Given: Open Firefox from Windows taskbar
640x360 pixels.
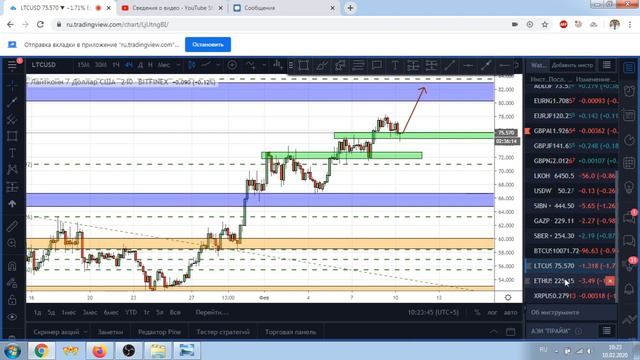Looking at the screenshot, I should [x=100, y=351].
